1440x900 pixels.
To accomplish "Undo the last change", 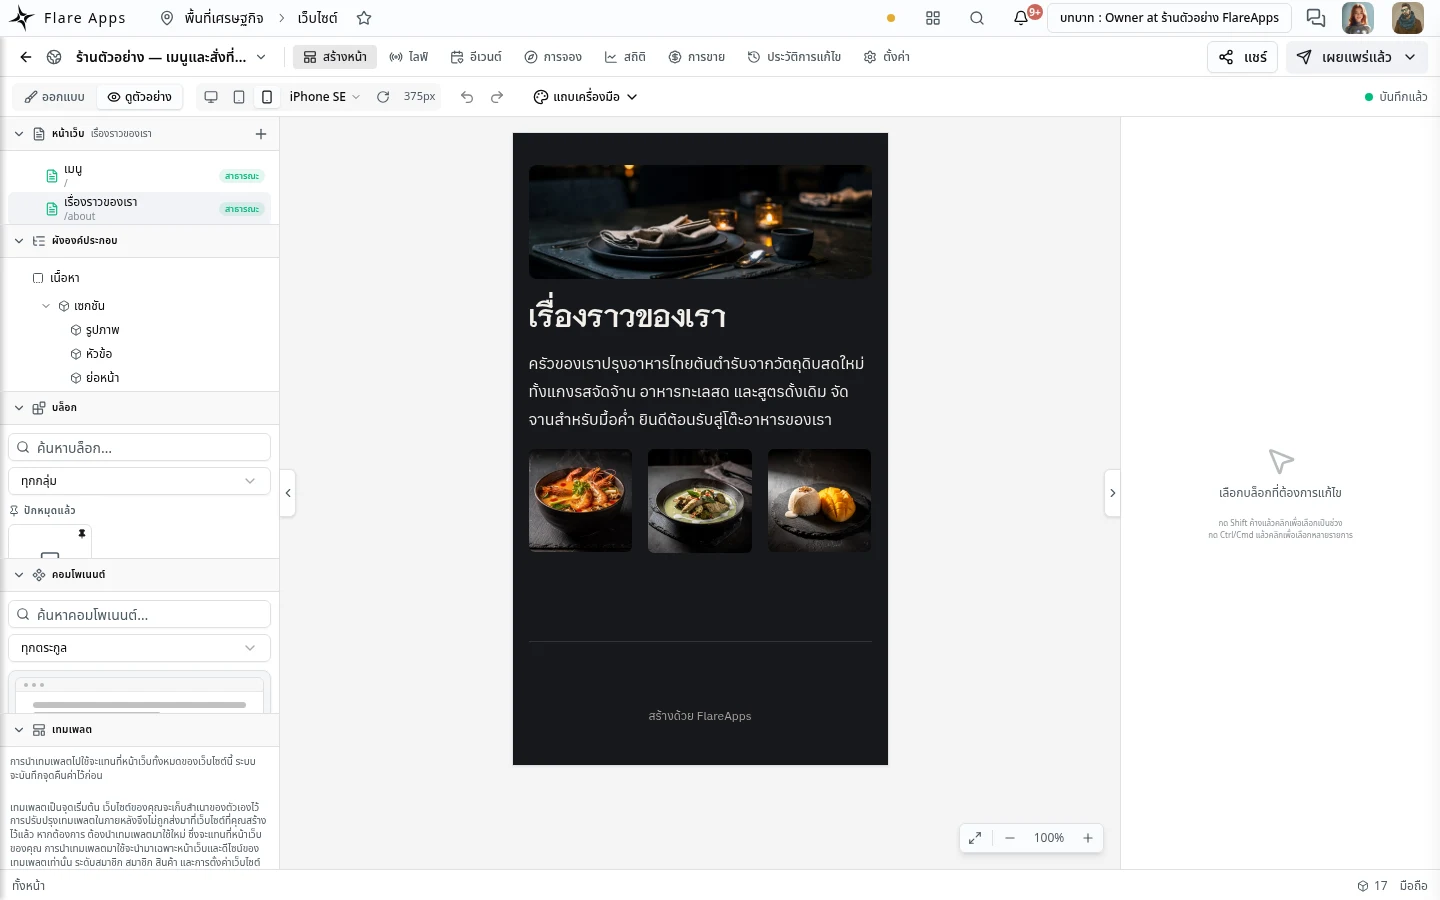I will coord(467,97).
